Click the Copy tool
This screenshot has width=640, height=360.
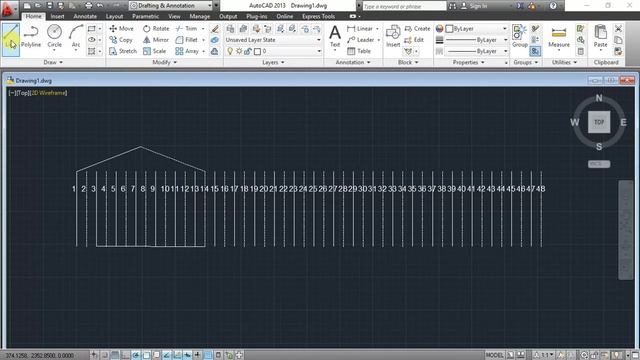(121, 40)
